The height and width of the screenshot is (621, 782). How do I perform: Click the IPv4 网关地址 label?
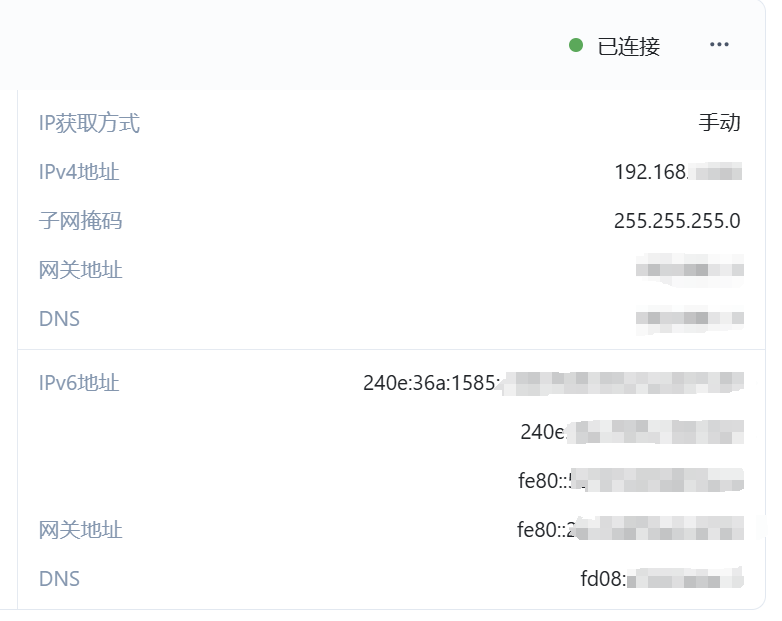click(x=80, y=270)
